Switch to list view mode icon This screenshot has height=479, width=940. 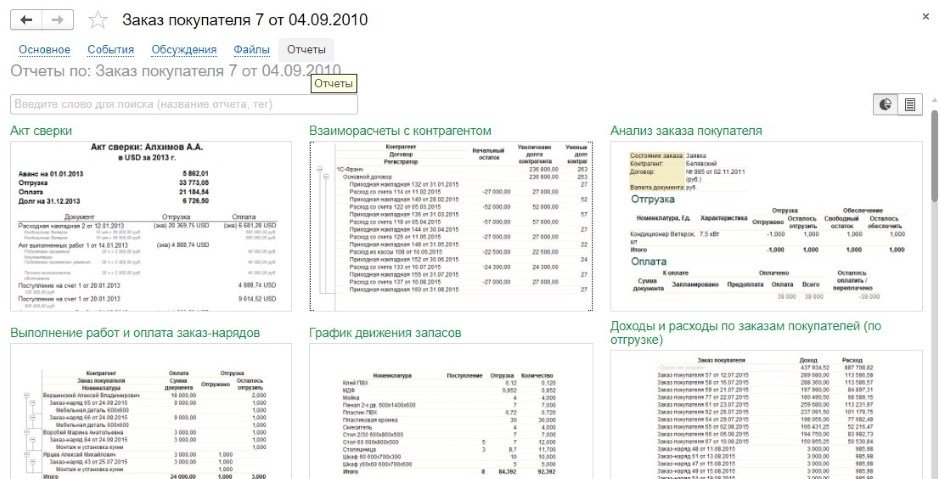click(x=910, y=104)
